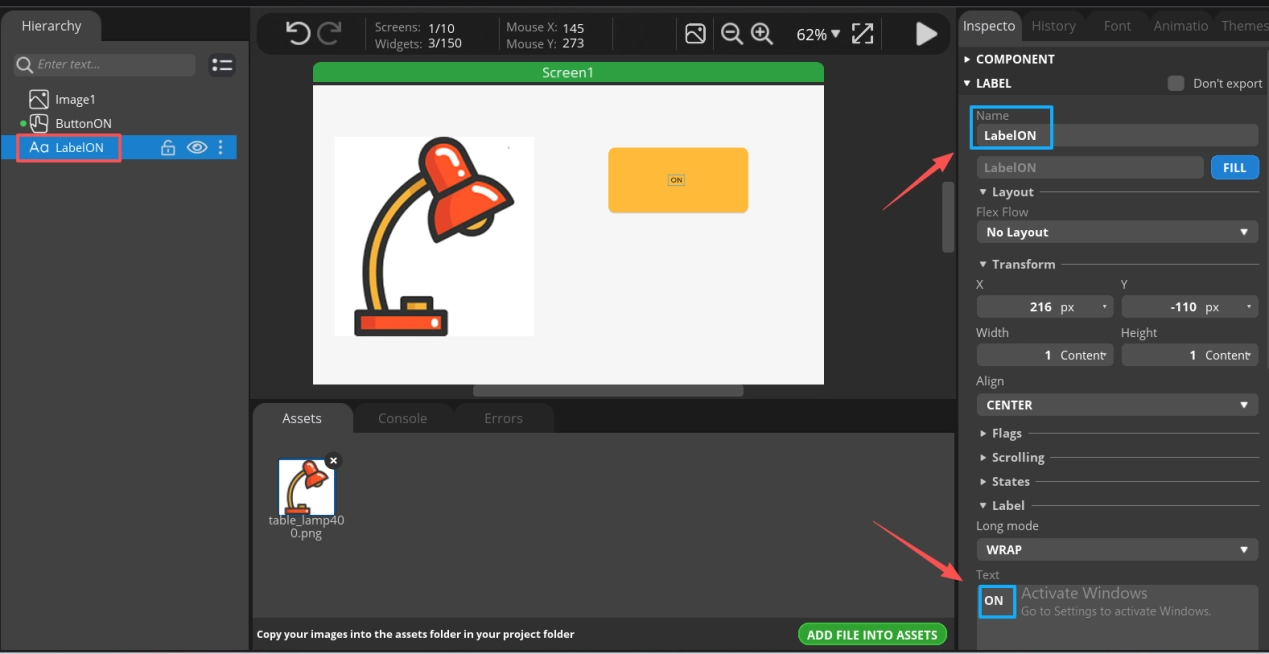
Task: Click the background image icon in toolbar
Action: [x=695, y=34]
